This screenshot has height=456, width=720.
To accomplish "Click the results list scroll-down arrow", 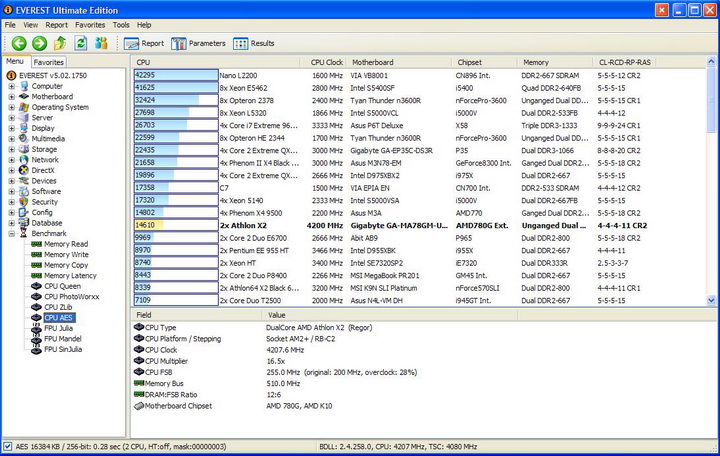I will [711, 300].
